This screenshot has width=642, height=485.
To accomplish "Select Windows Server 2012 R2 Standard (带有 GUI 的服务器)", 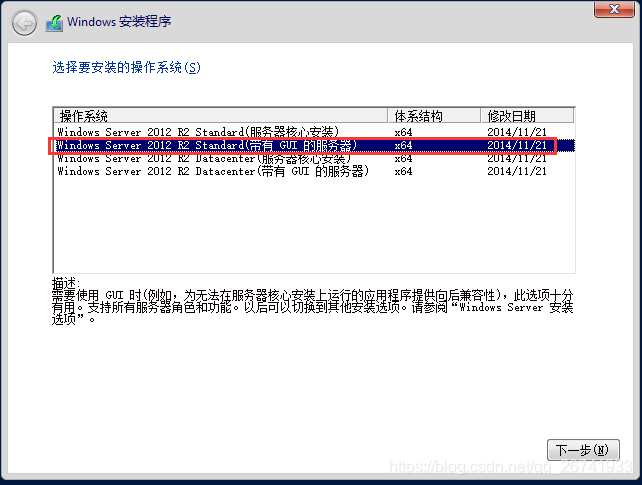I will (x=314, y=145).
